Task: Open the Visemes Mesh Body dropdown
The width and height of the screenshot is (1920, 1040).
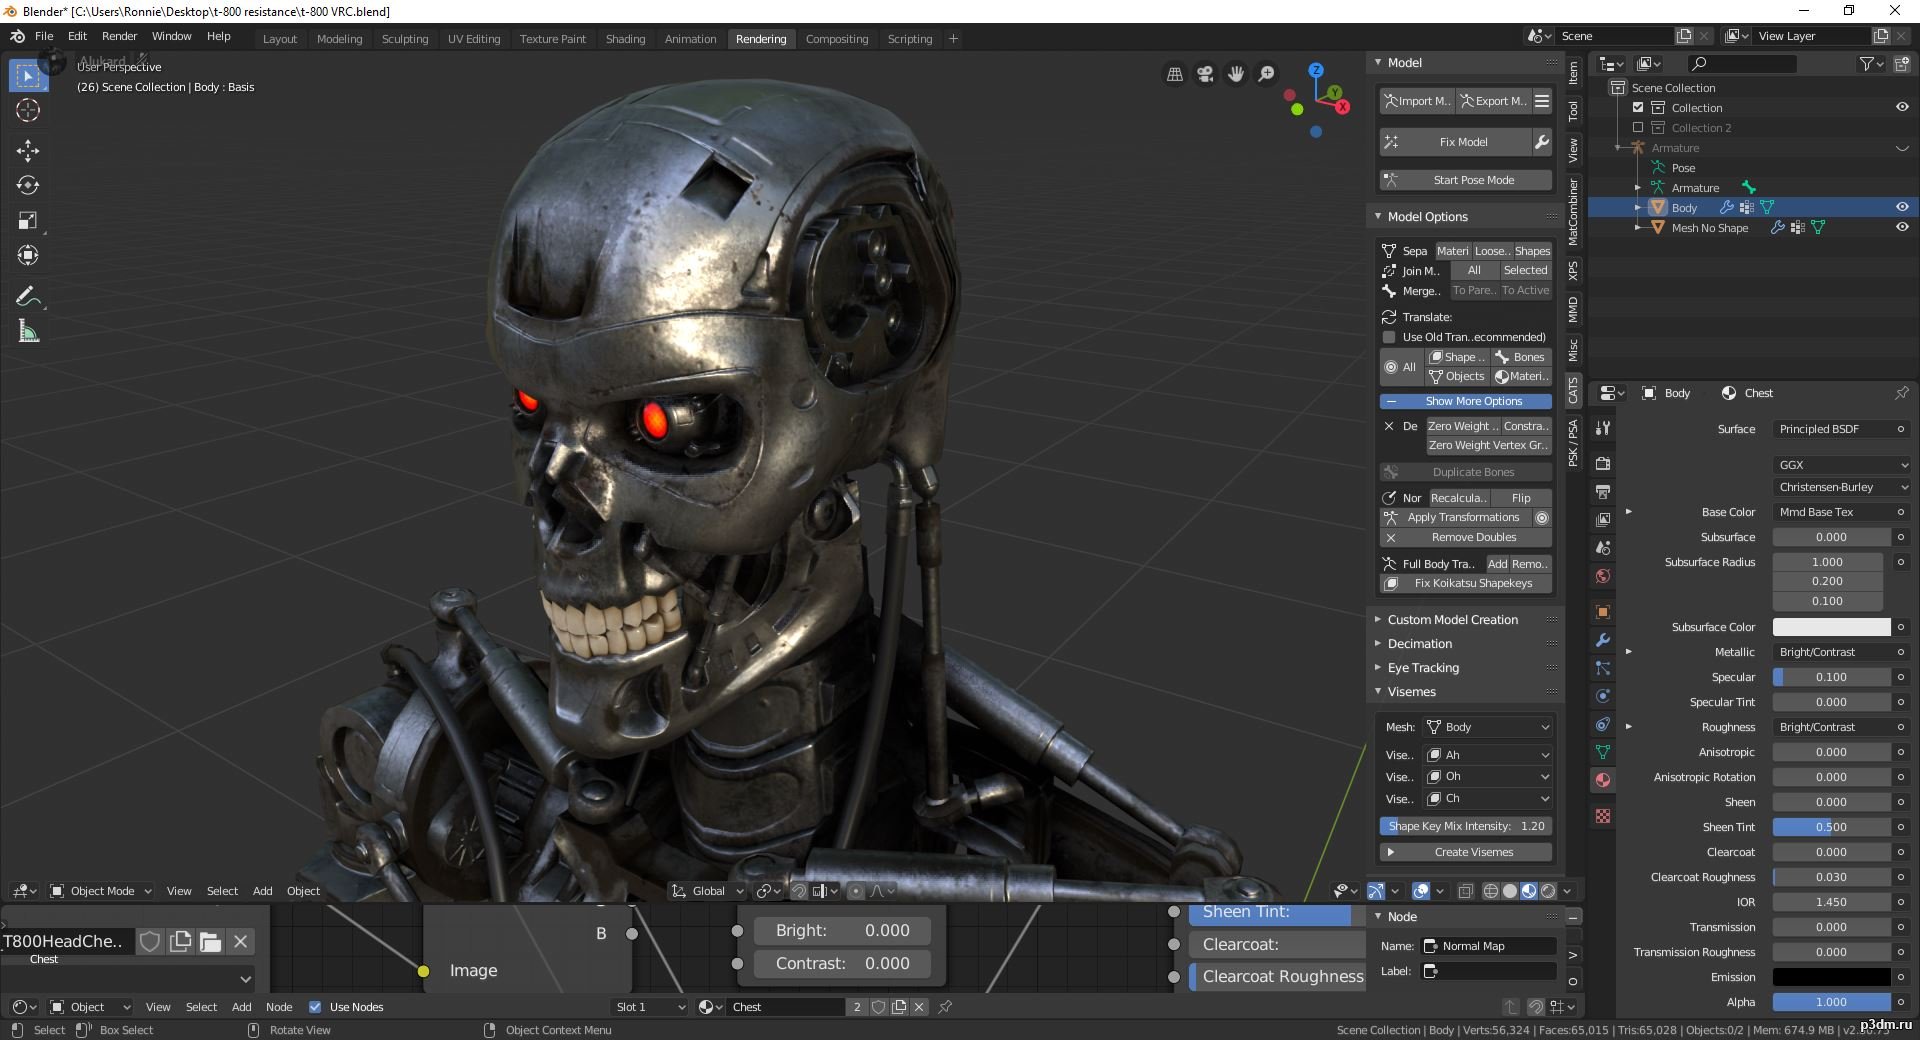Action: click(1488, 727)
